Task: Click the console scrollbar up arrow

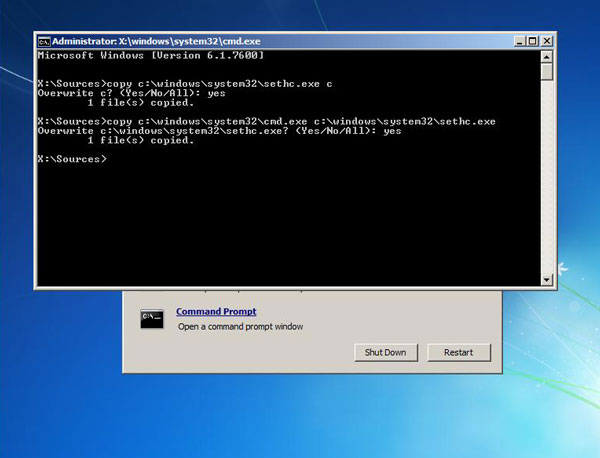Action: tap(547, 57)
